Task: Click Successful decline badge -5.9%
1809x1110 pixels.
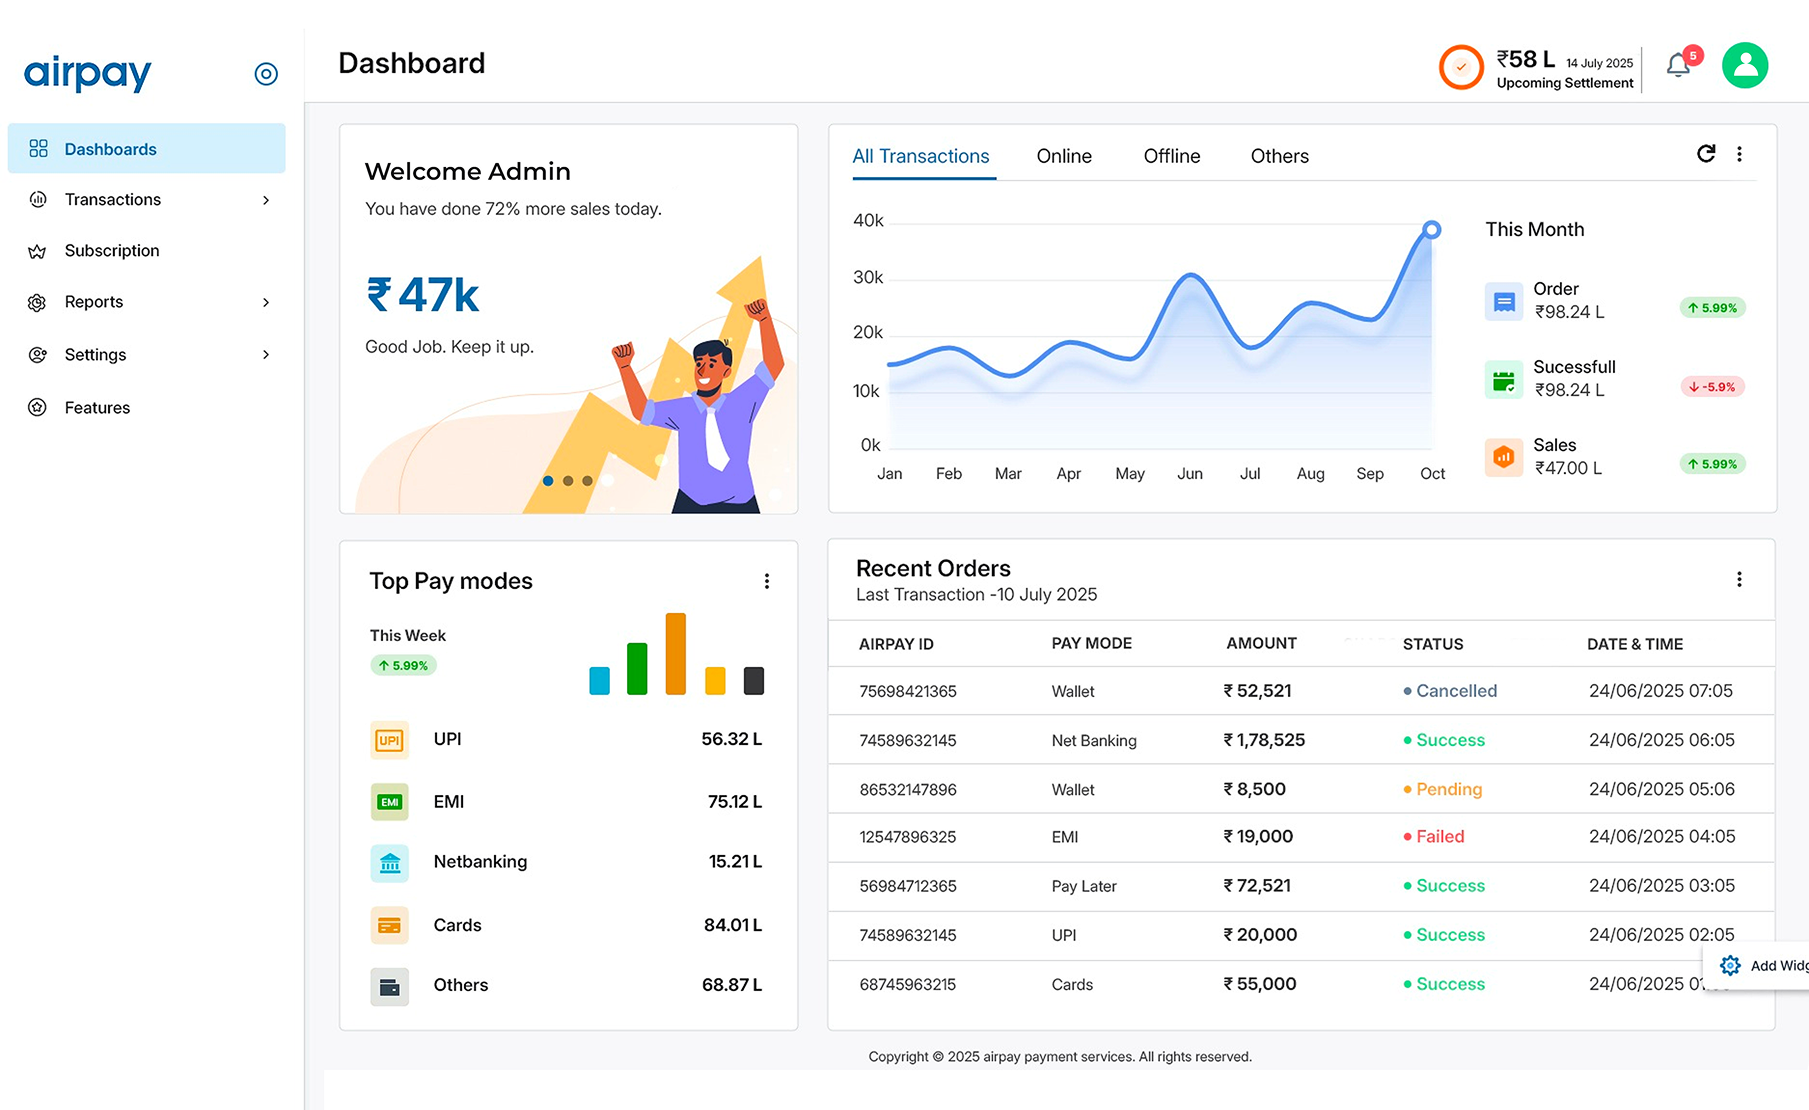Action: (1712, 386)
